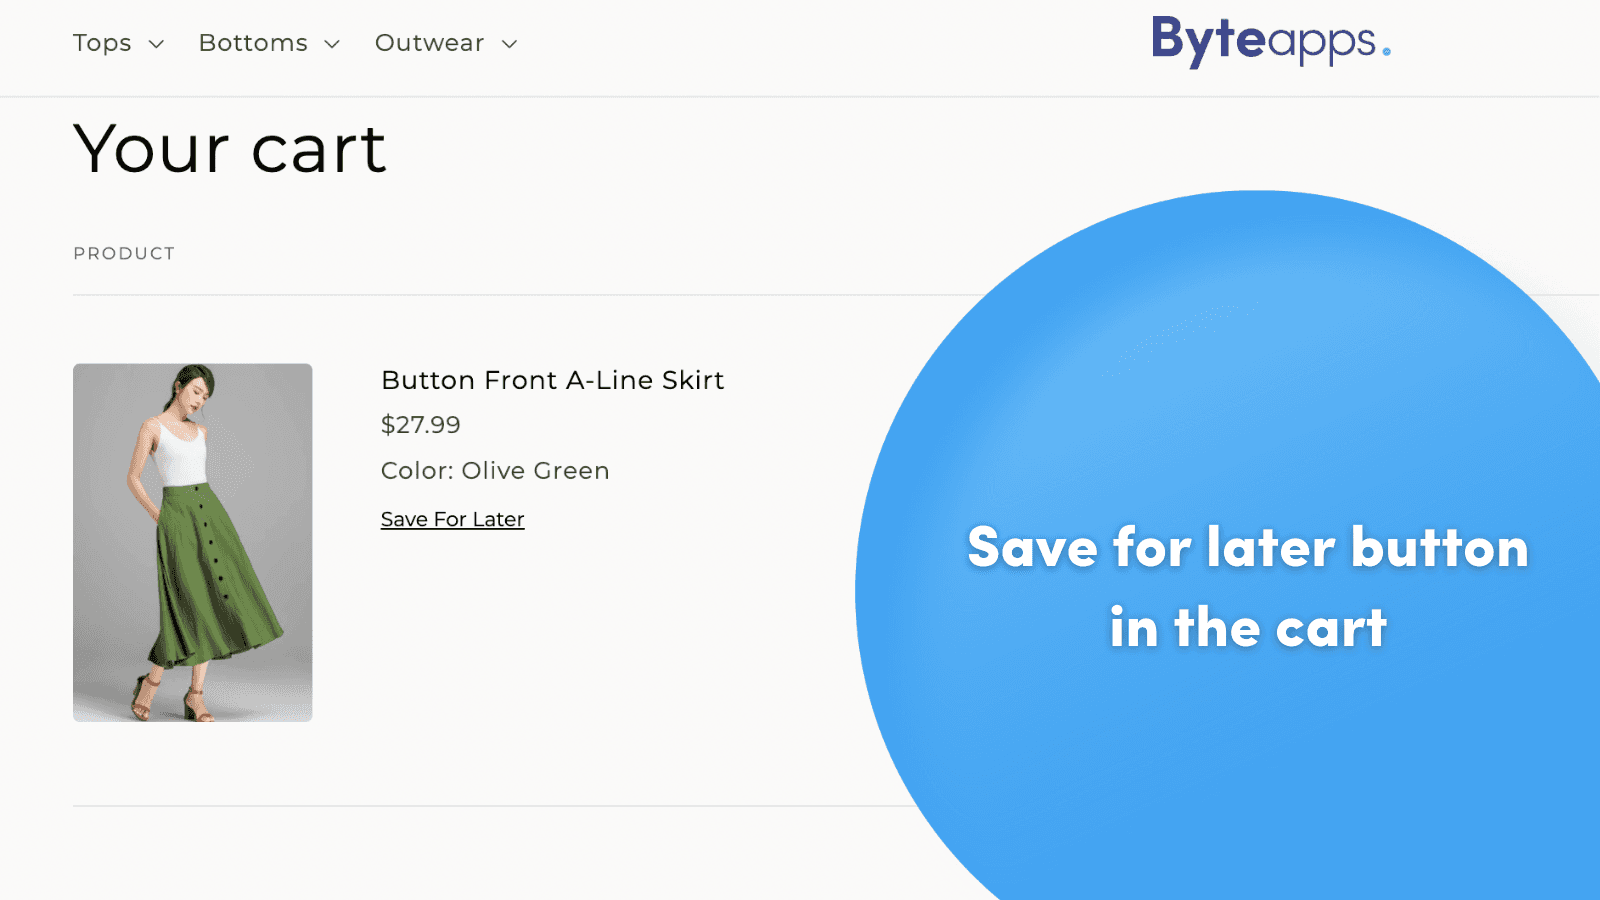Open the Outwear navigation menu
This screenshot has width=1600, height=900.
[x=429, y=43]
